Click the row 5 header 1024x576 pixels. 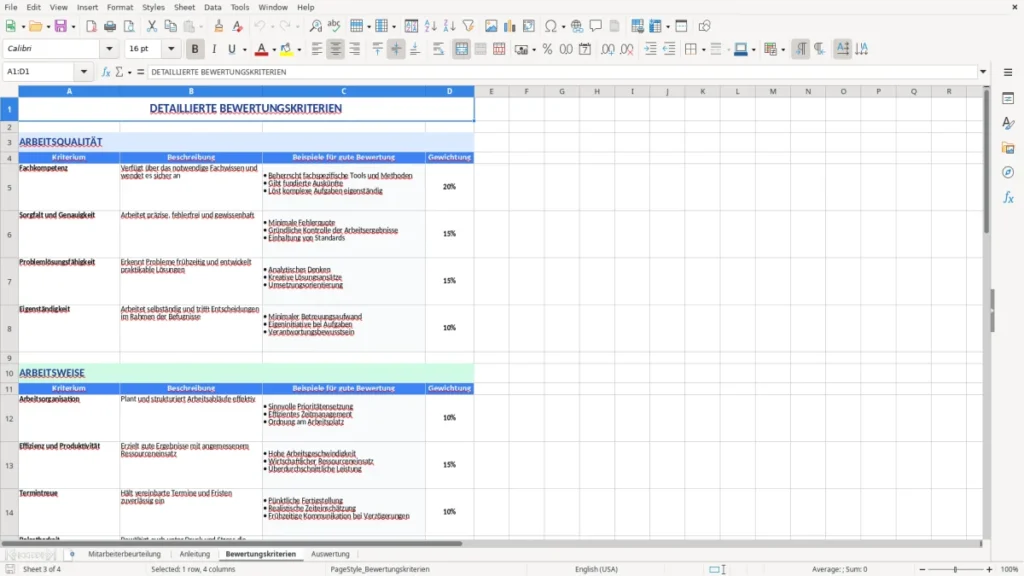tap(9, 187)
